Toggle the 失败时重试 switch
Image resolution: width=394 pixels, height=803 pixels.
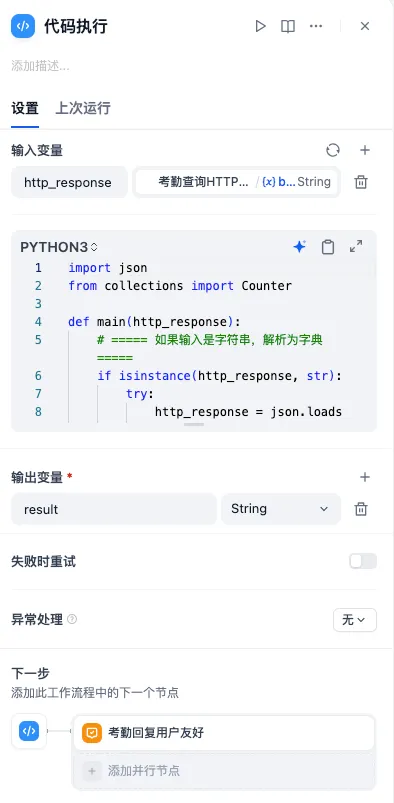363,561
